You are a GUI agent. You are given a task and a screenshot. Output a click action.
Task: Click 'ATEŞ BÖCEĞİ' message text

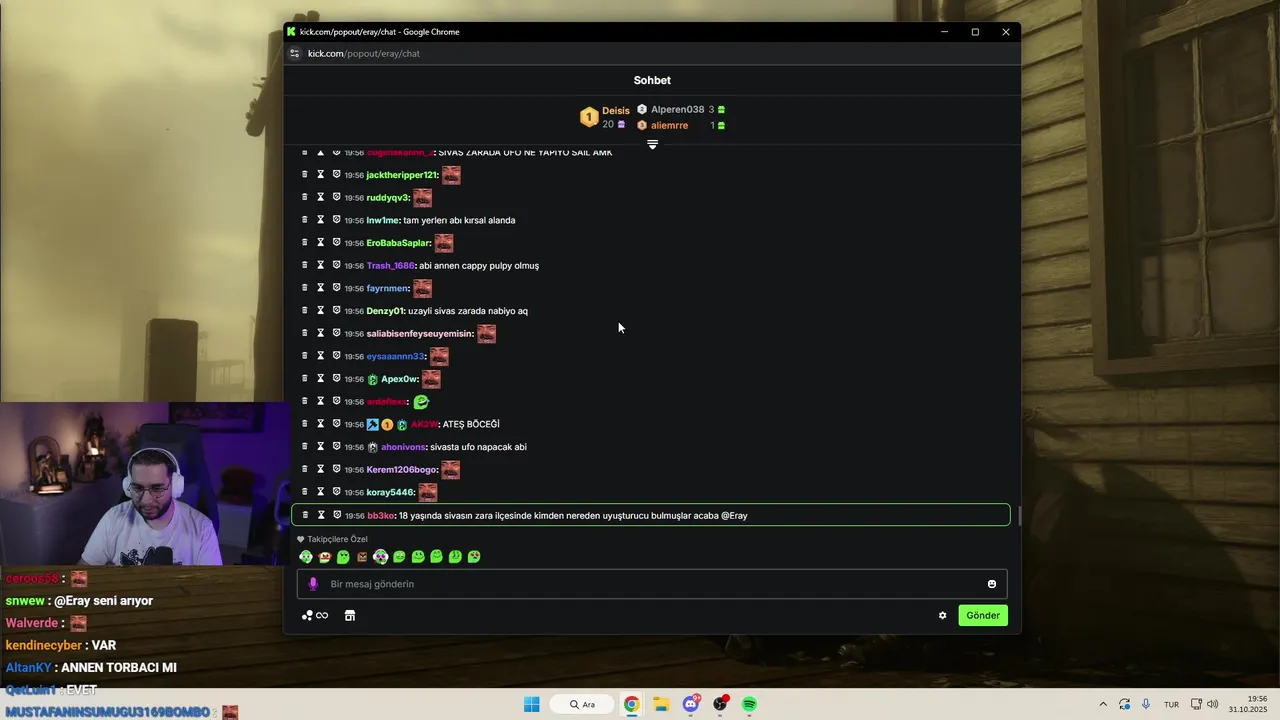470,424
